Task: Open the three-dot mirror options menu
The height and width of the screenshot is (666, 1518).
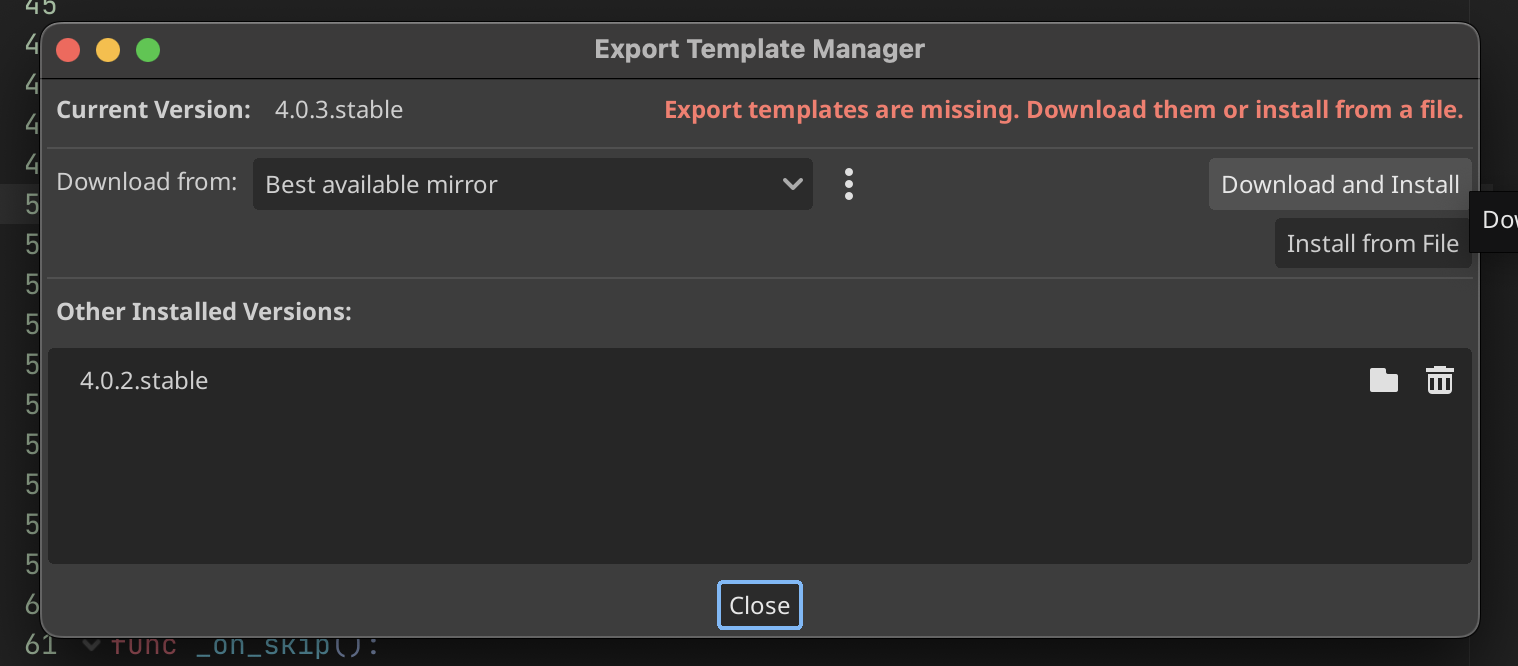Action: tap(848, 184)
